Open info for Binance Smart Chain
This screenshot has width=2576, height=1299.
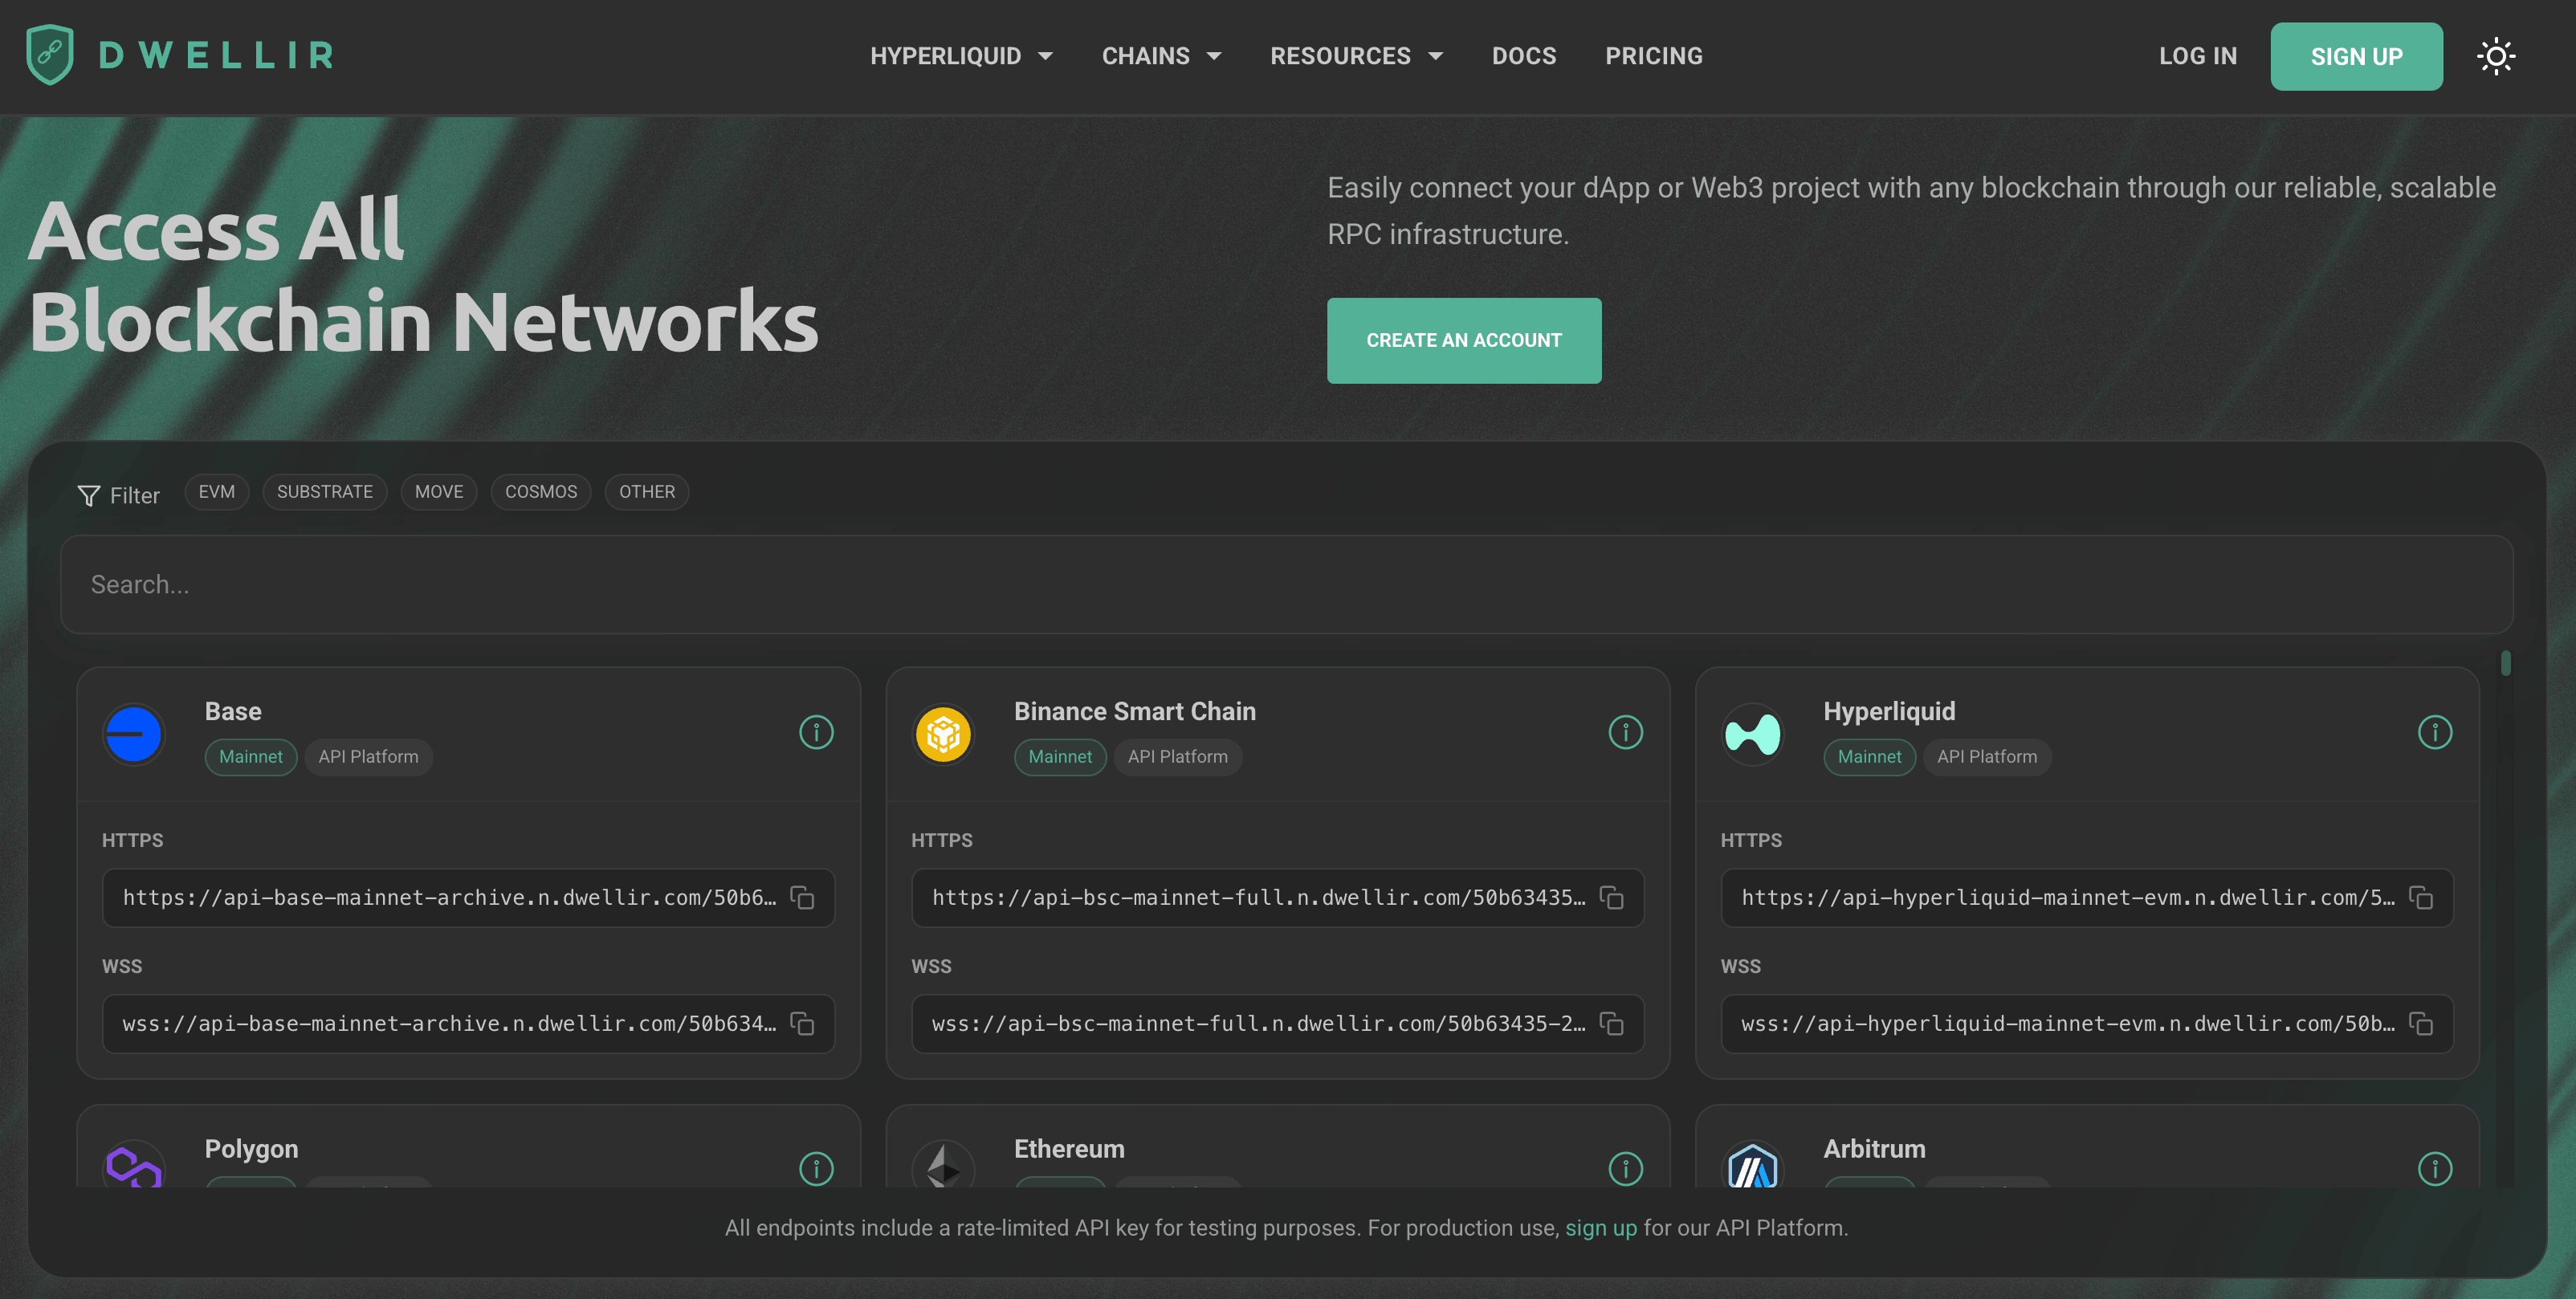click(1625, 732)
